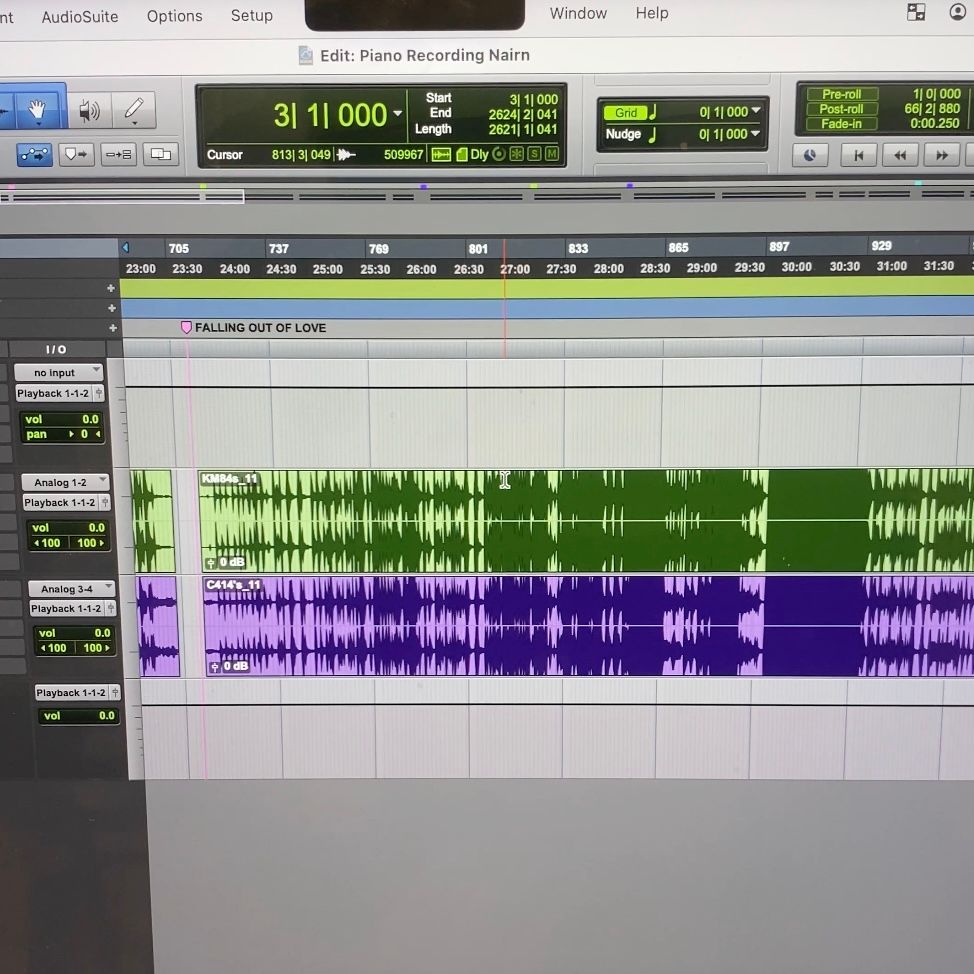This screenshot has height=974, width=974.
Task: Select the Pencil tool
Action: tap(133, 110)
